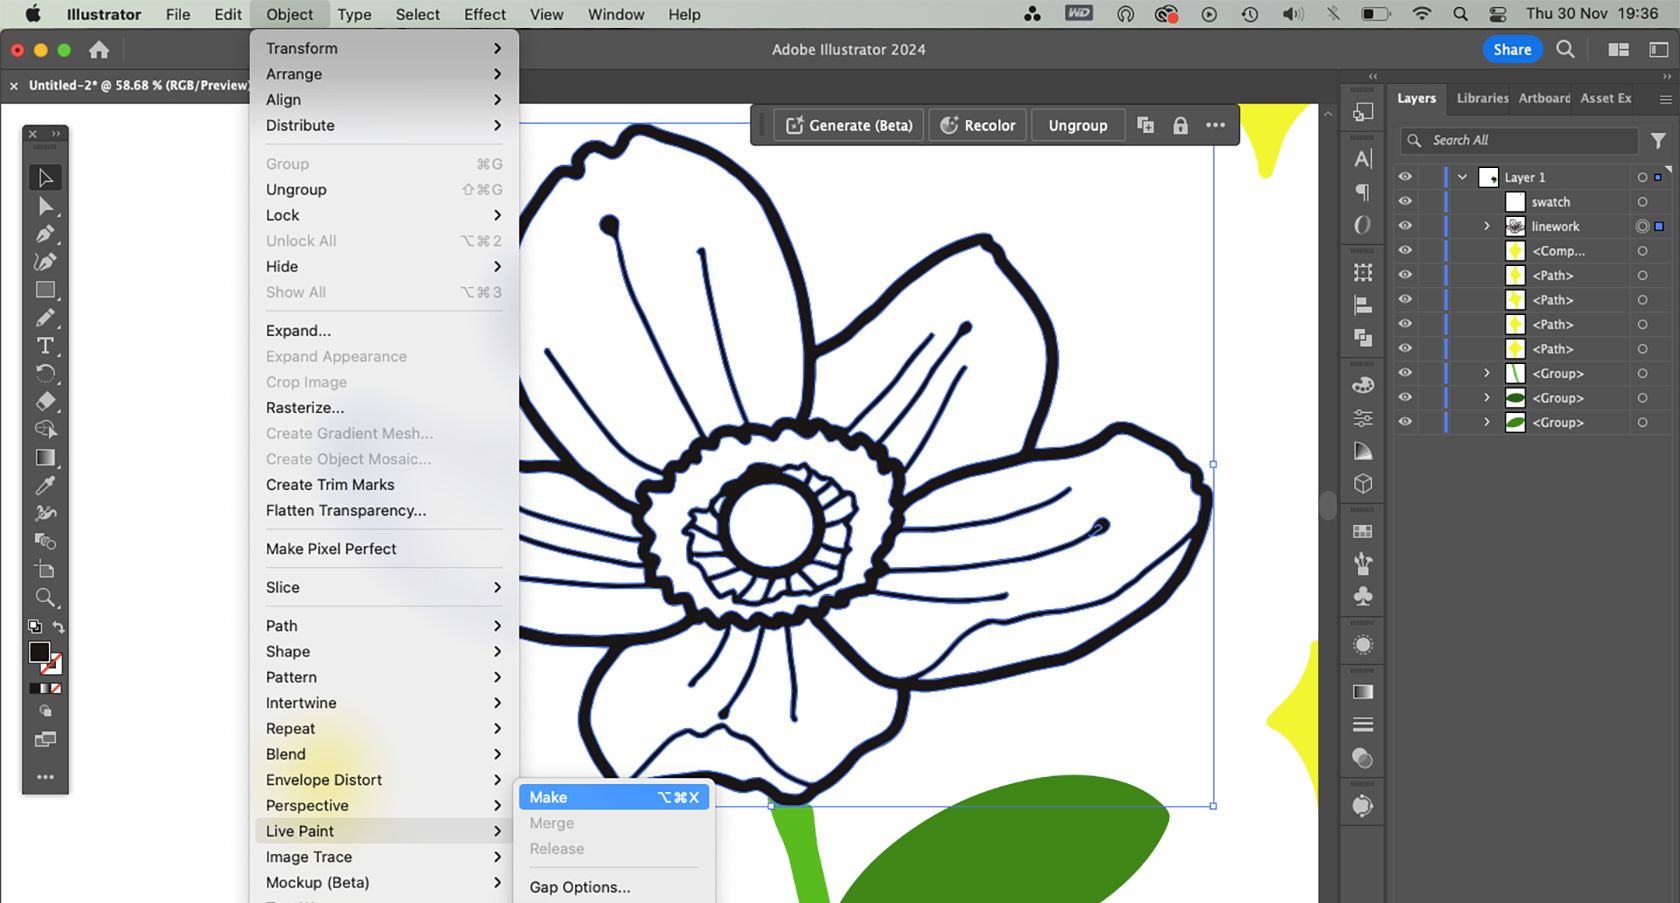Choose Gap Options from the submenu
This screenshot has width=1680, height=903.
pos(579,886)
